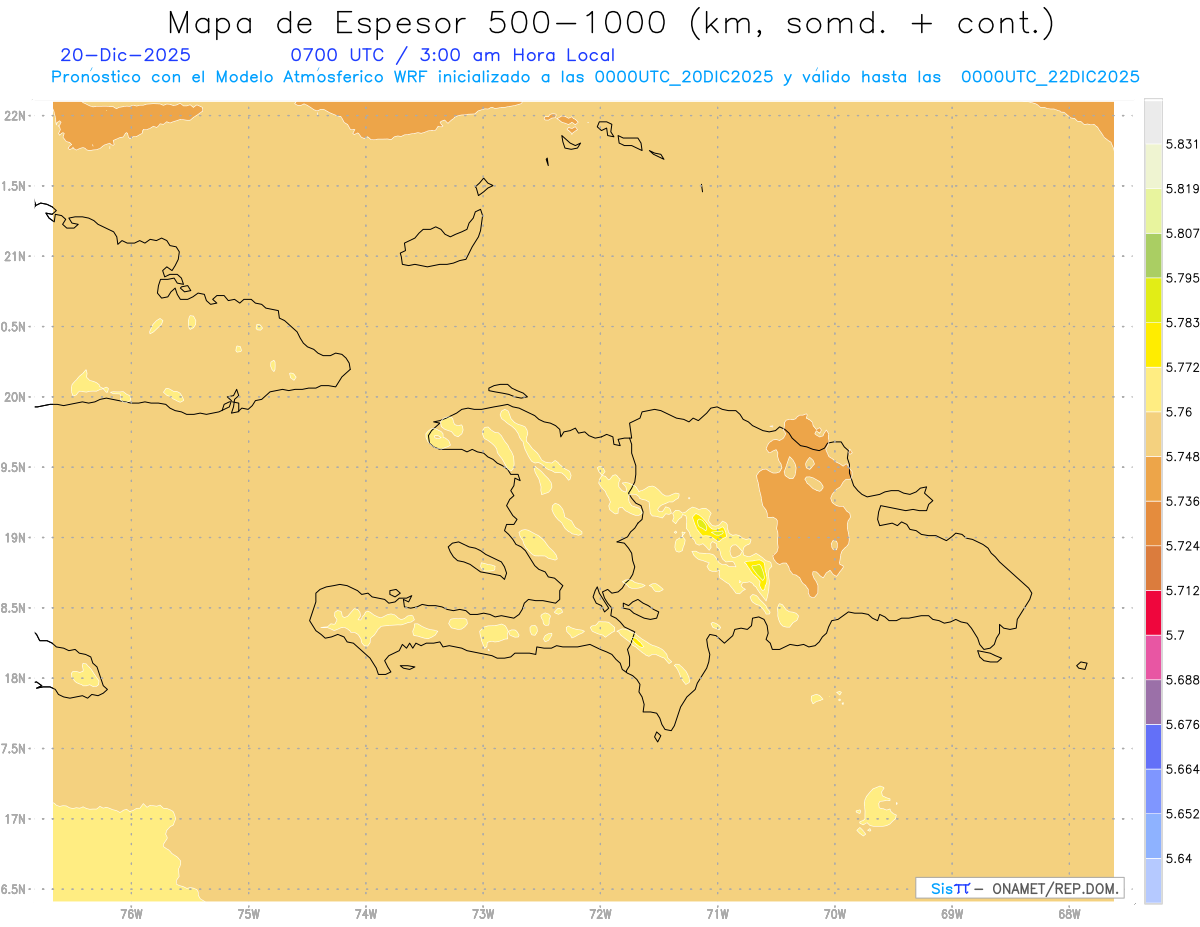Click the legend value 5.819

pos(1182,189)
